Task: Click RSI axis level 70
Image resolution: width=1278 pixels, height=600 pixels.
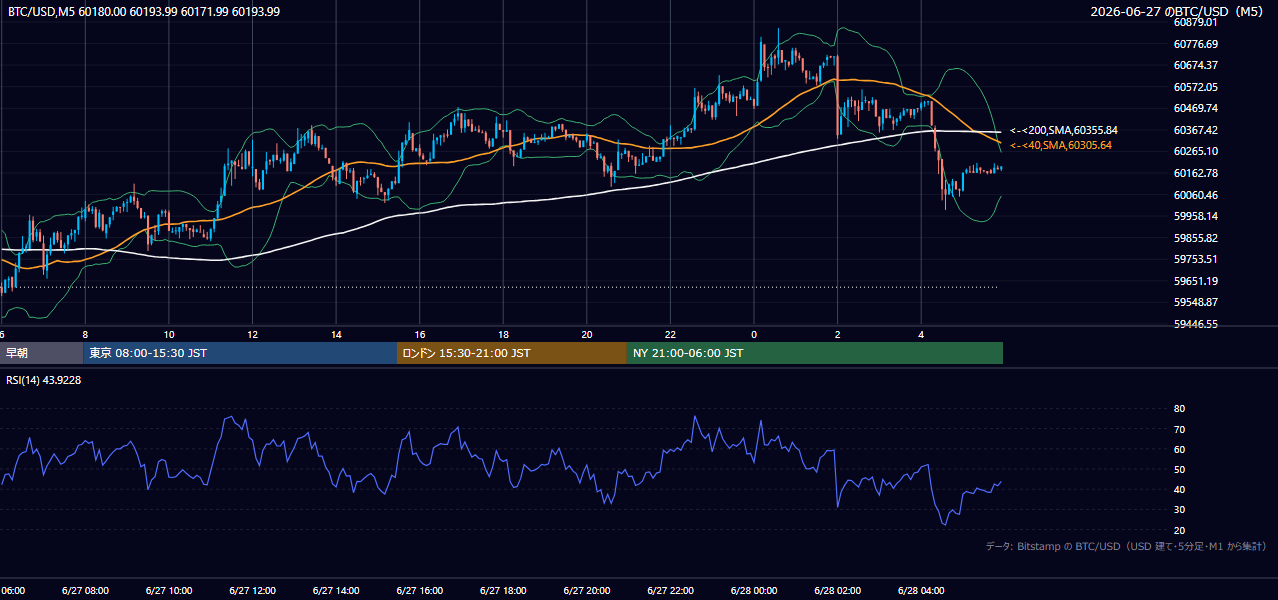Action: pyautogui.click(x=1179, y=430)
